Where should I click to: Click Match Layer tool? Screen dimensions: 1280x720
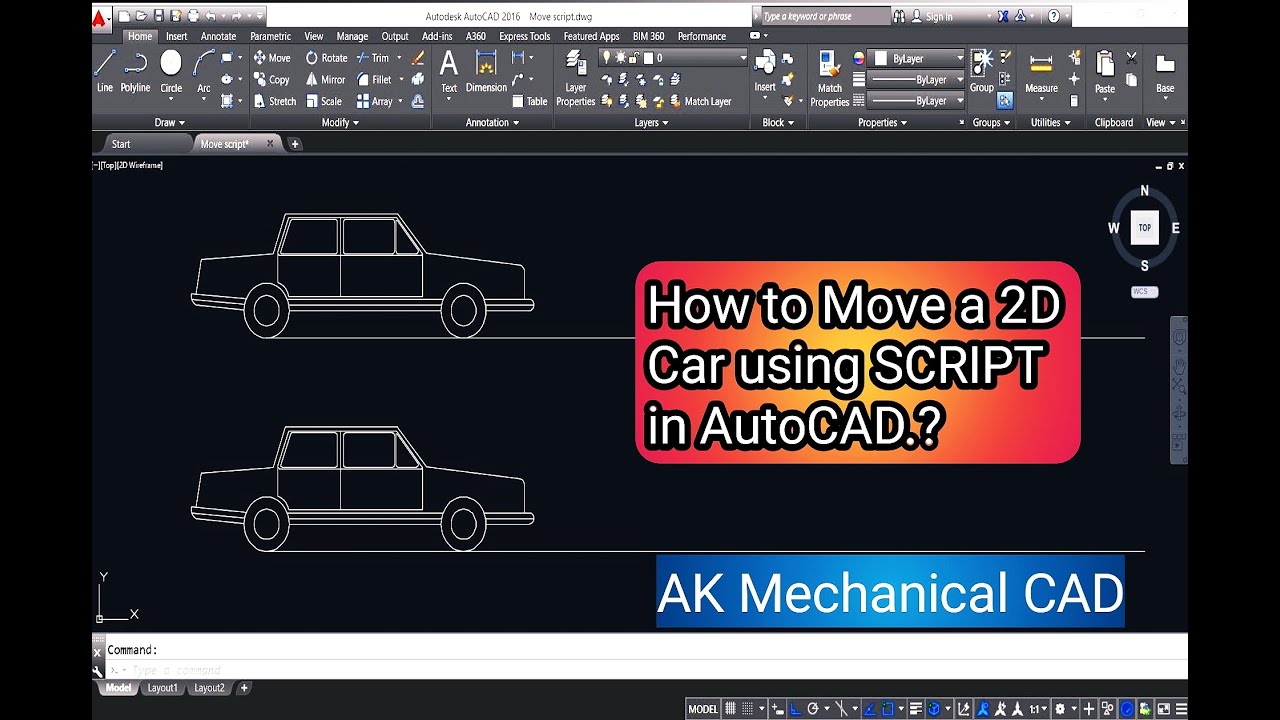(x=700, y=101)
